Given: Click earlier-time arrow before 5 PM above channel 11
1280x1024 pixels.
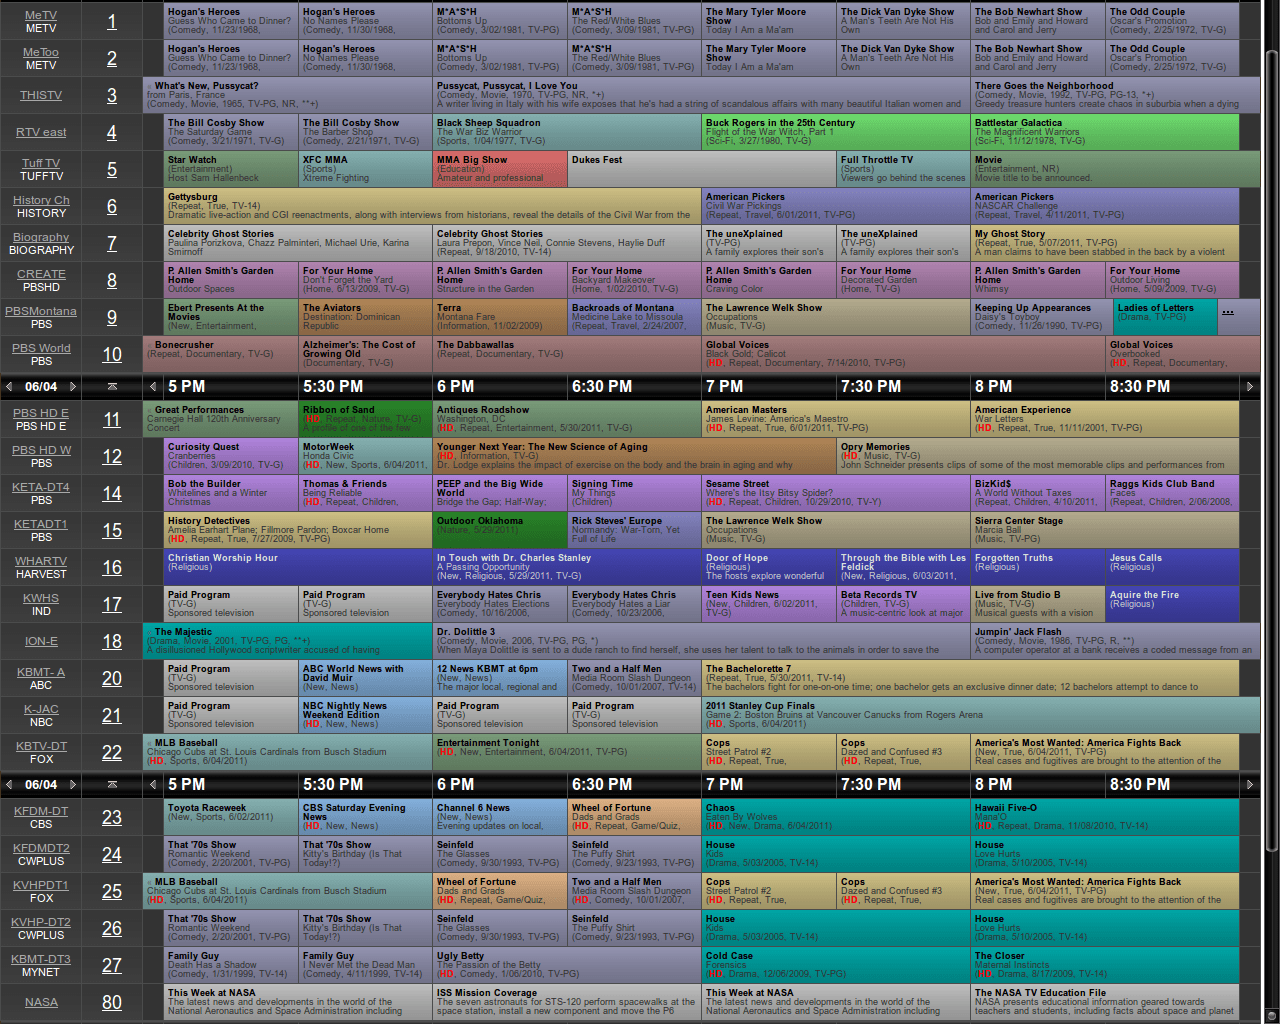Looking at the screenshot, I should pyautogui.click(x=153, y=386).
